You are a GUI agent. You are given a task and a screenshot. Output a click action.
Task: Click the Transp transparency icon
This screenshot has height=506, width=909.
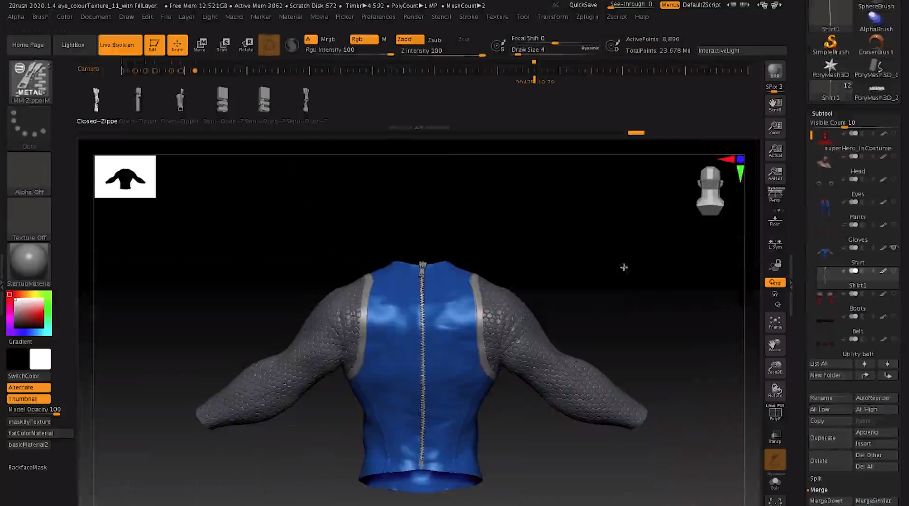coord(775,437)
